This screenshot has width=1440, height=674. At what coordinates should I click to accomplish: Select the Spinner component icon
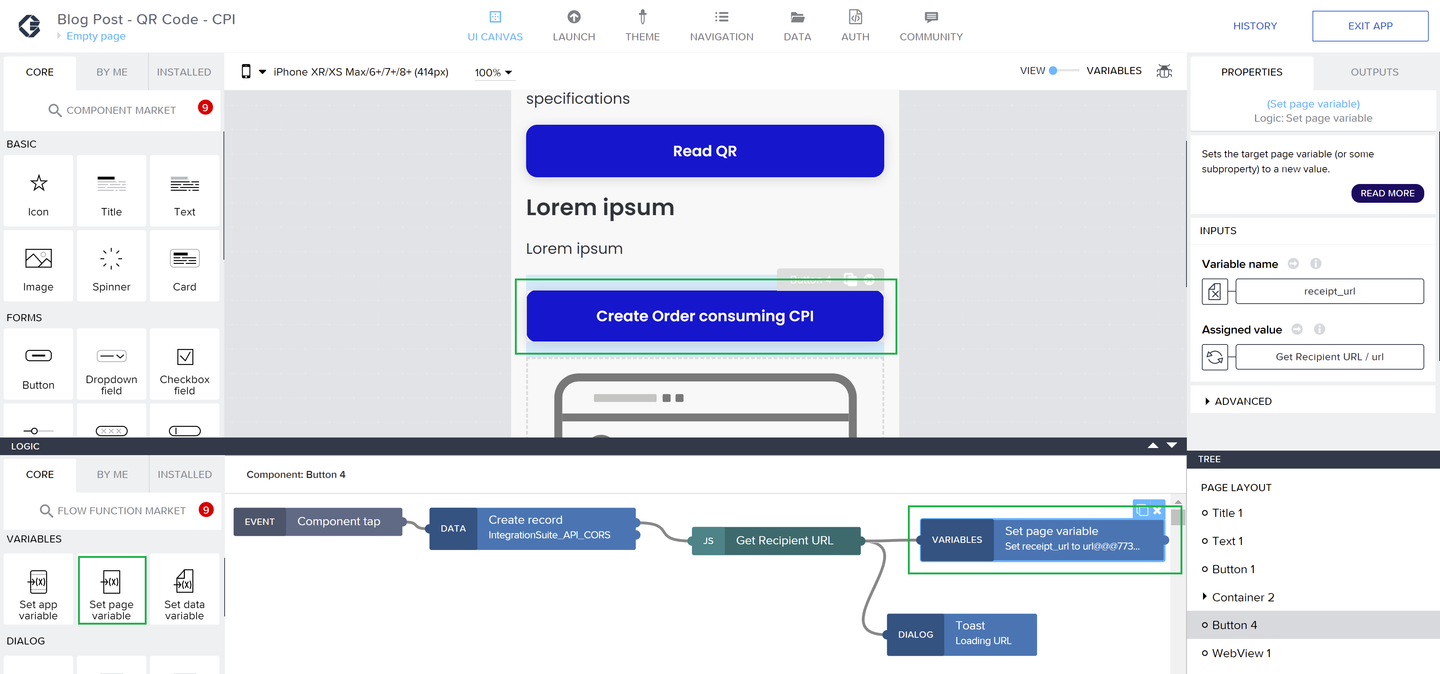pyautogui.click(x=111, y=259)
